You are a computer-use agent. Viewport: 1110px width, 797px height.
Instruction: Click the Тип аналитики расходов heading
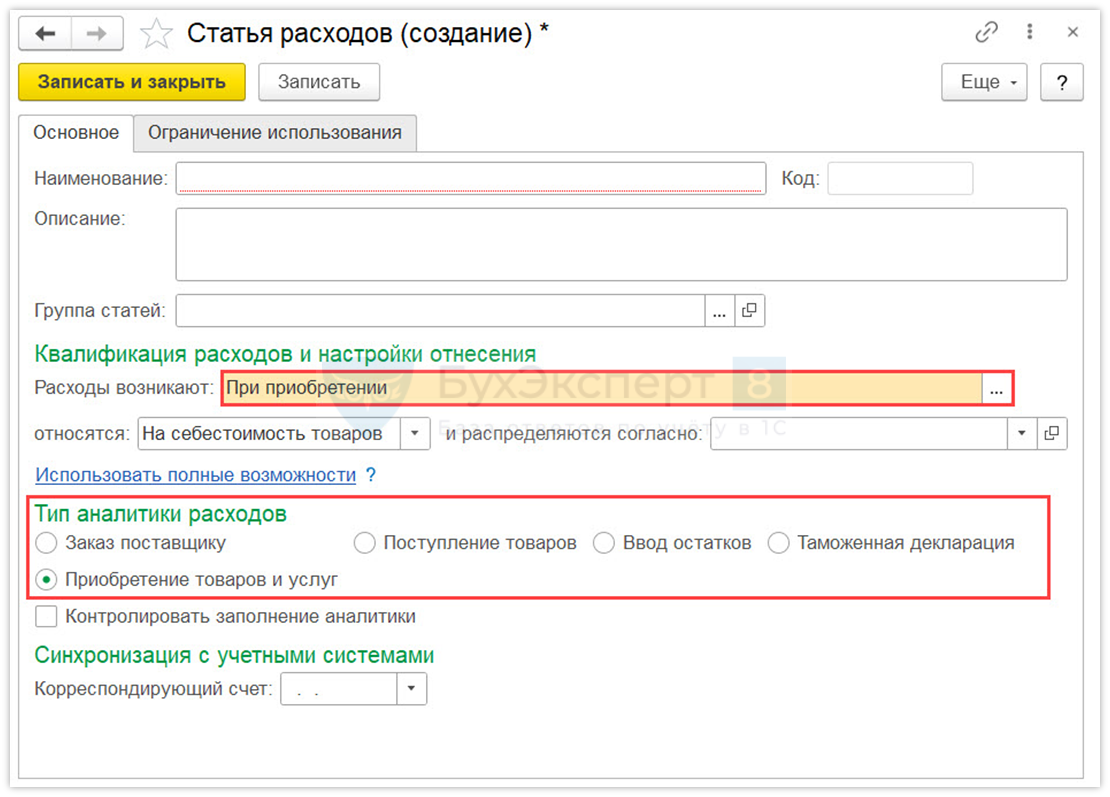(161, 513)
